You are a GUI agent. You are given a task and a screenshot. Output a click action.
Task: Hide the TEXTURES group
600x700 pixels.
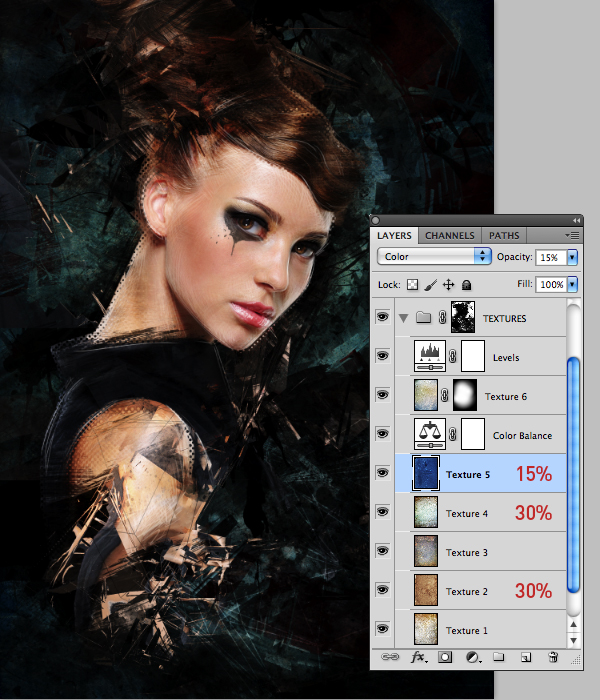pyautogui.click(x=383, y=317)
